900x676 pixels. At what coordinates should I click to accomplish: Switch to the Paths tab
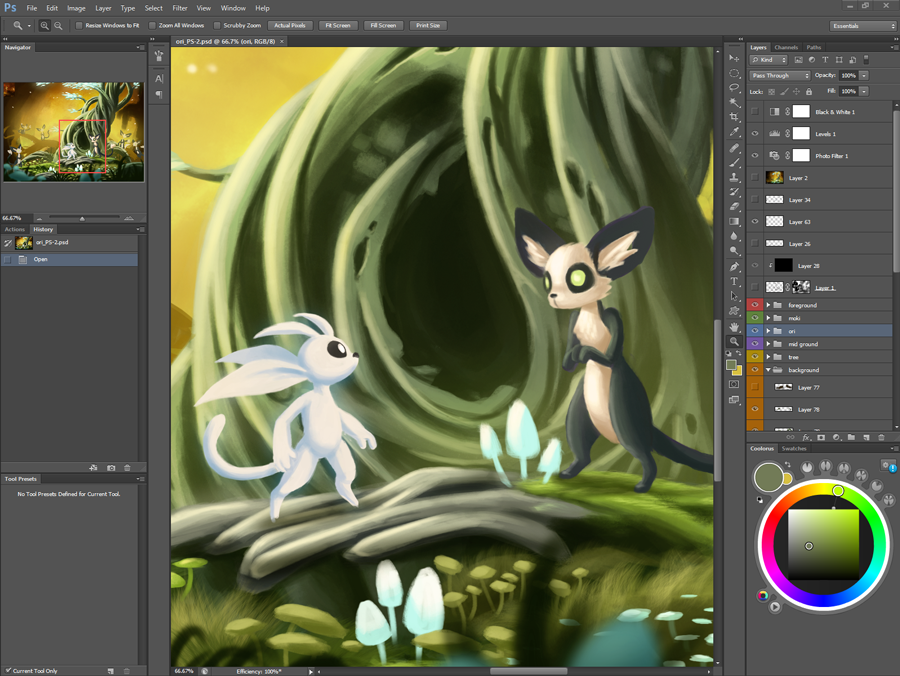(813, 48)
